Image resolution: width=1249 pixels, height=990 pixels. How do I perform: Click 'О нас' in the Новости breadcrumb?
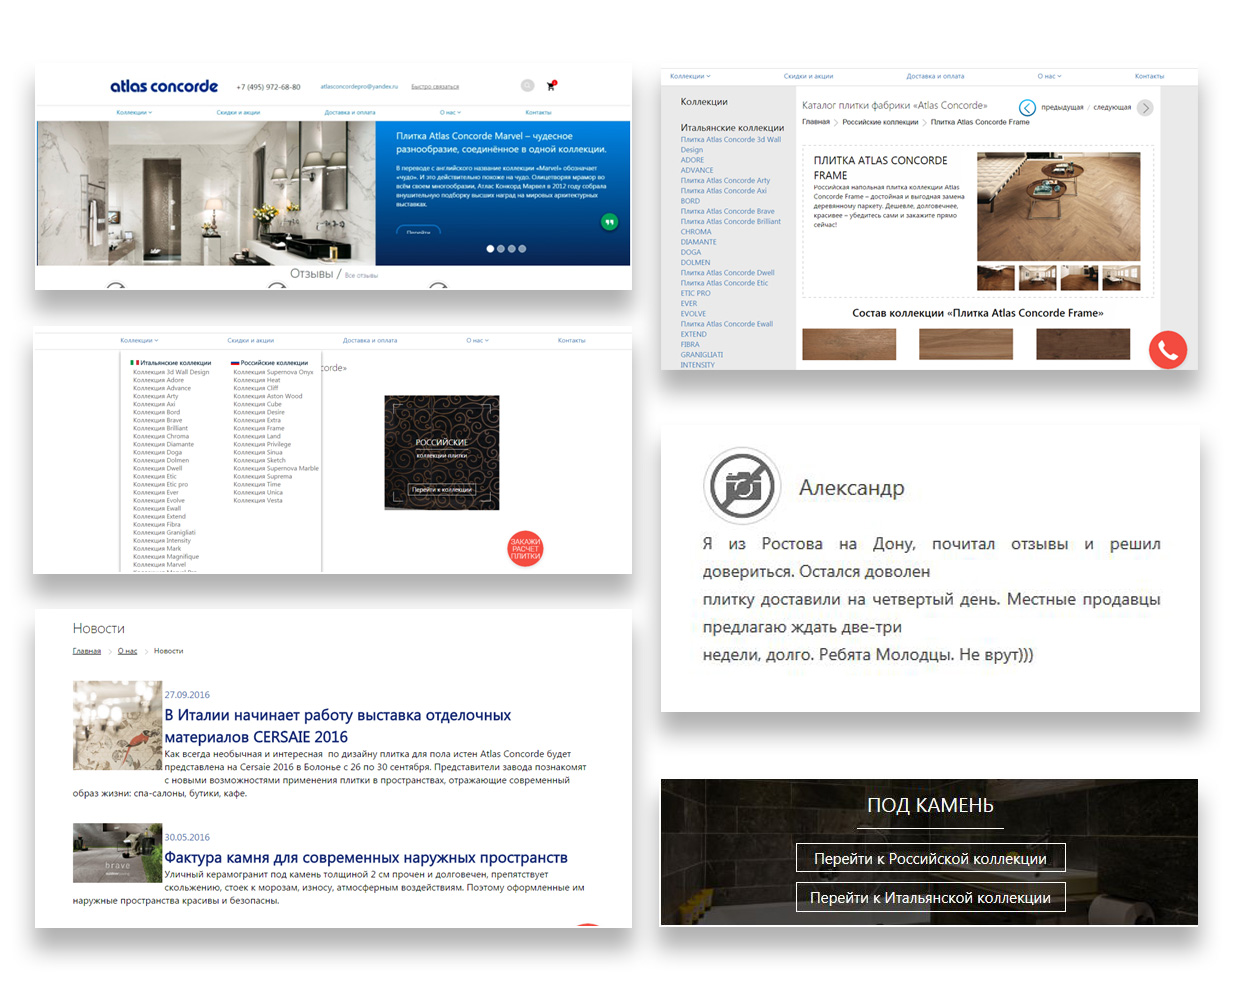click(x=127, y=651)
